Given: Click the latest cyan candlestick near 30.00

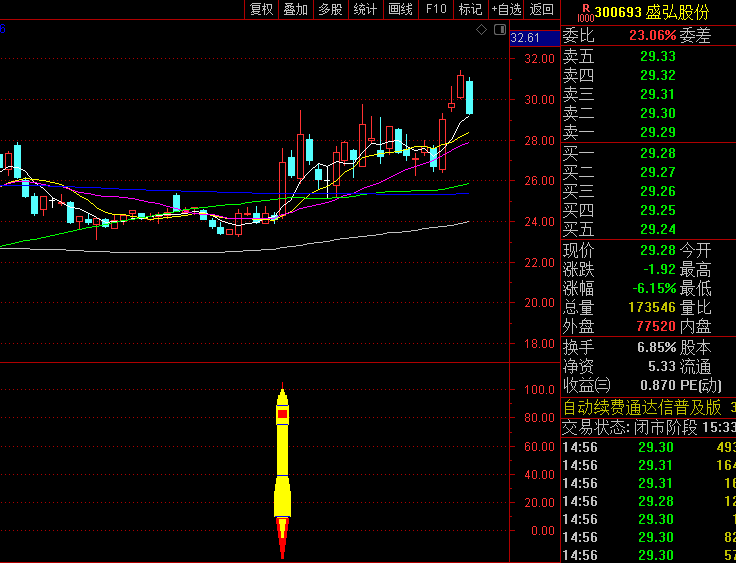Looking at the screenshot, I should [x=469, y=97].
